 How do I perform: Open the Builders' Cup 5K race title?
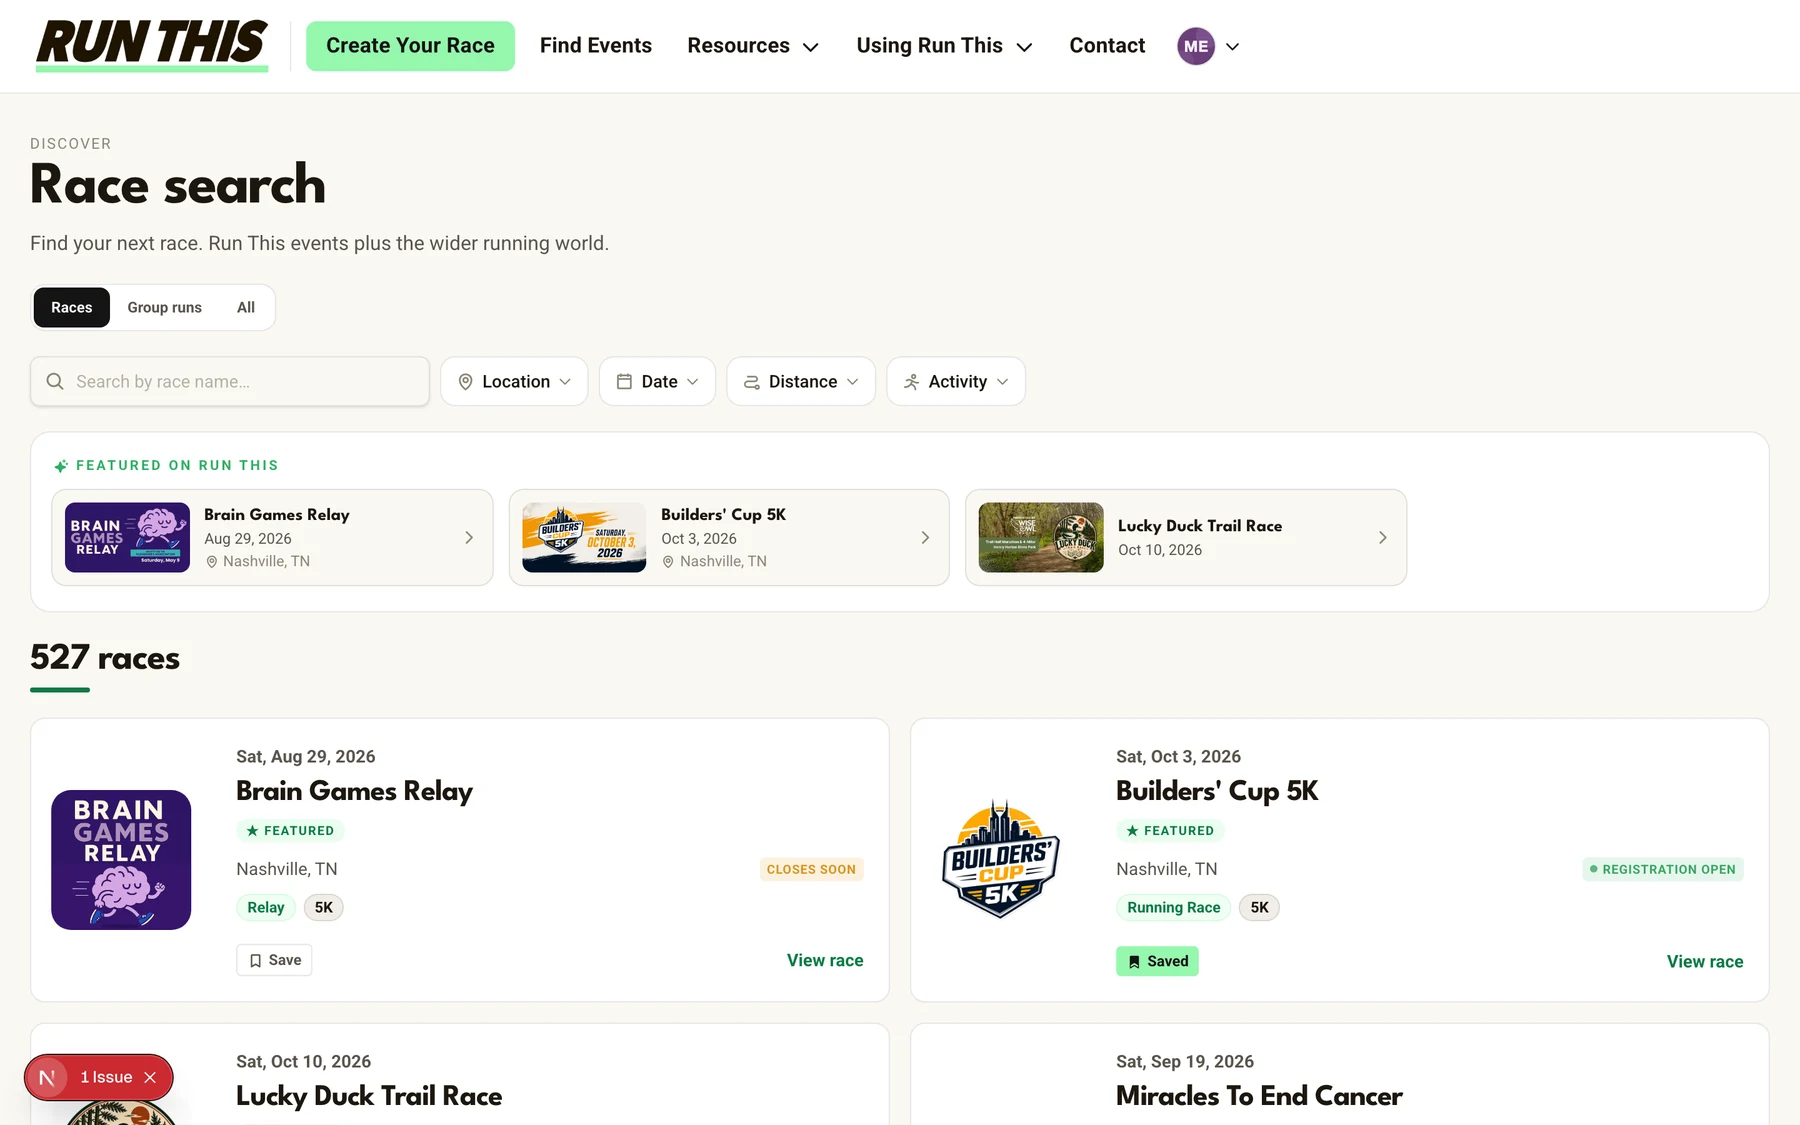click(1217, 791)
